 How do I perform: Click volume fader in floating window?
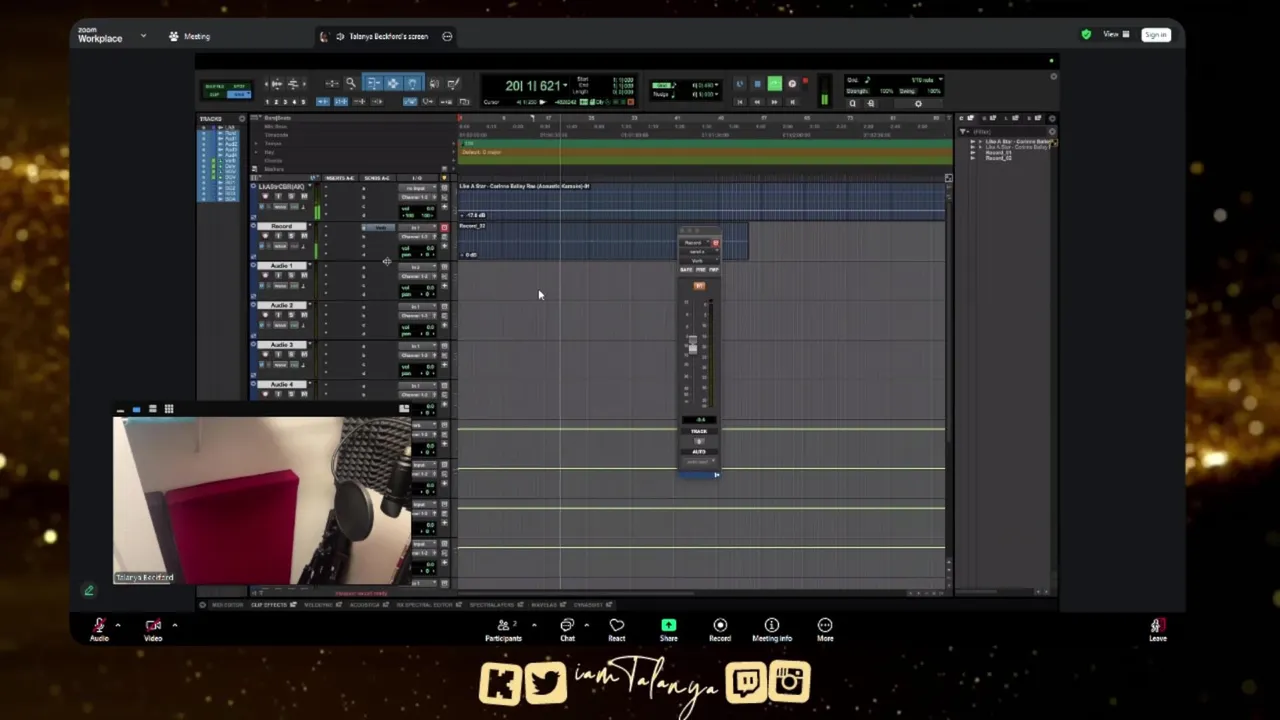click(693, 344)
